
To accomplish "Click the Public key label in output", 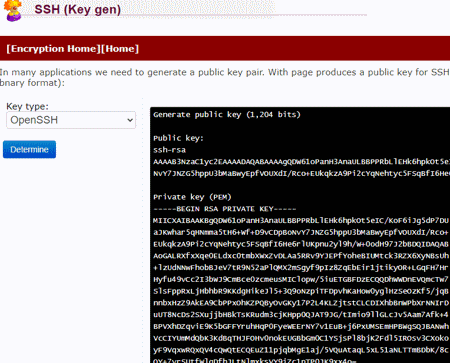I will point(178,138).
